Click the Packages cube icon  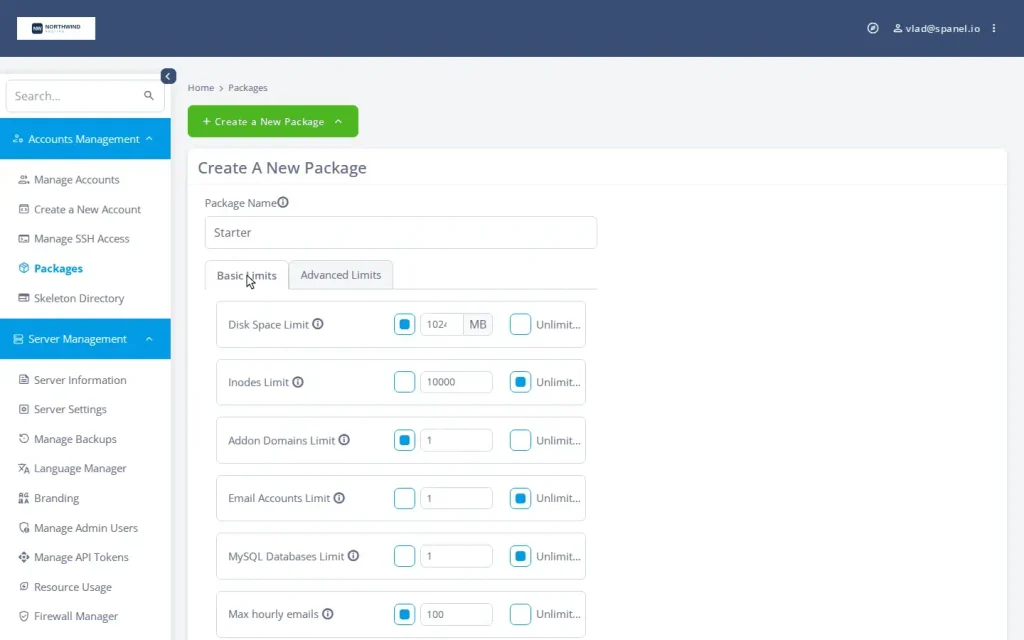(24, 268)
